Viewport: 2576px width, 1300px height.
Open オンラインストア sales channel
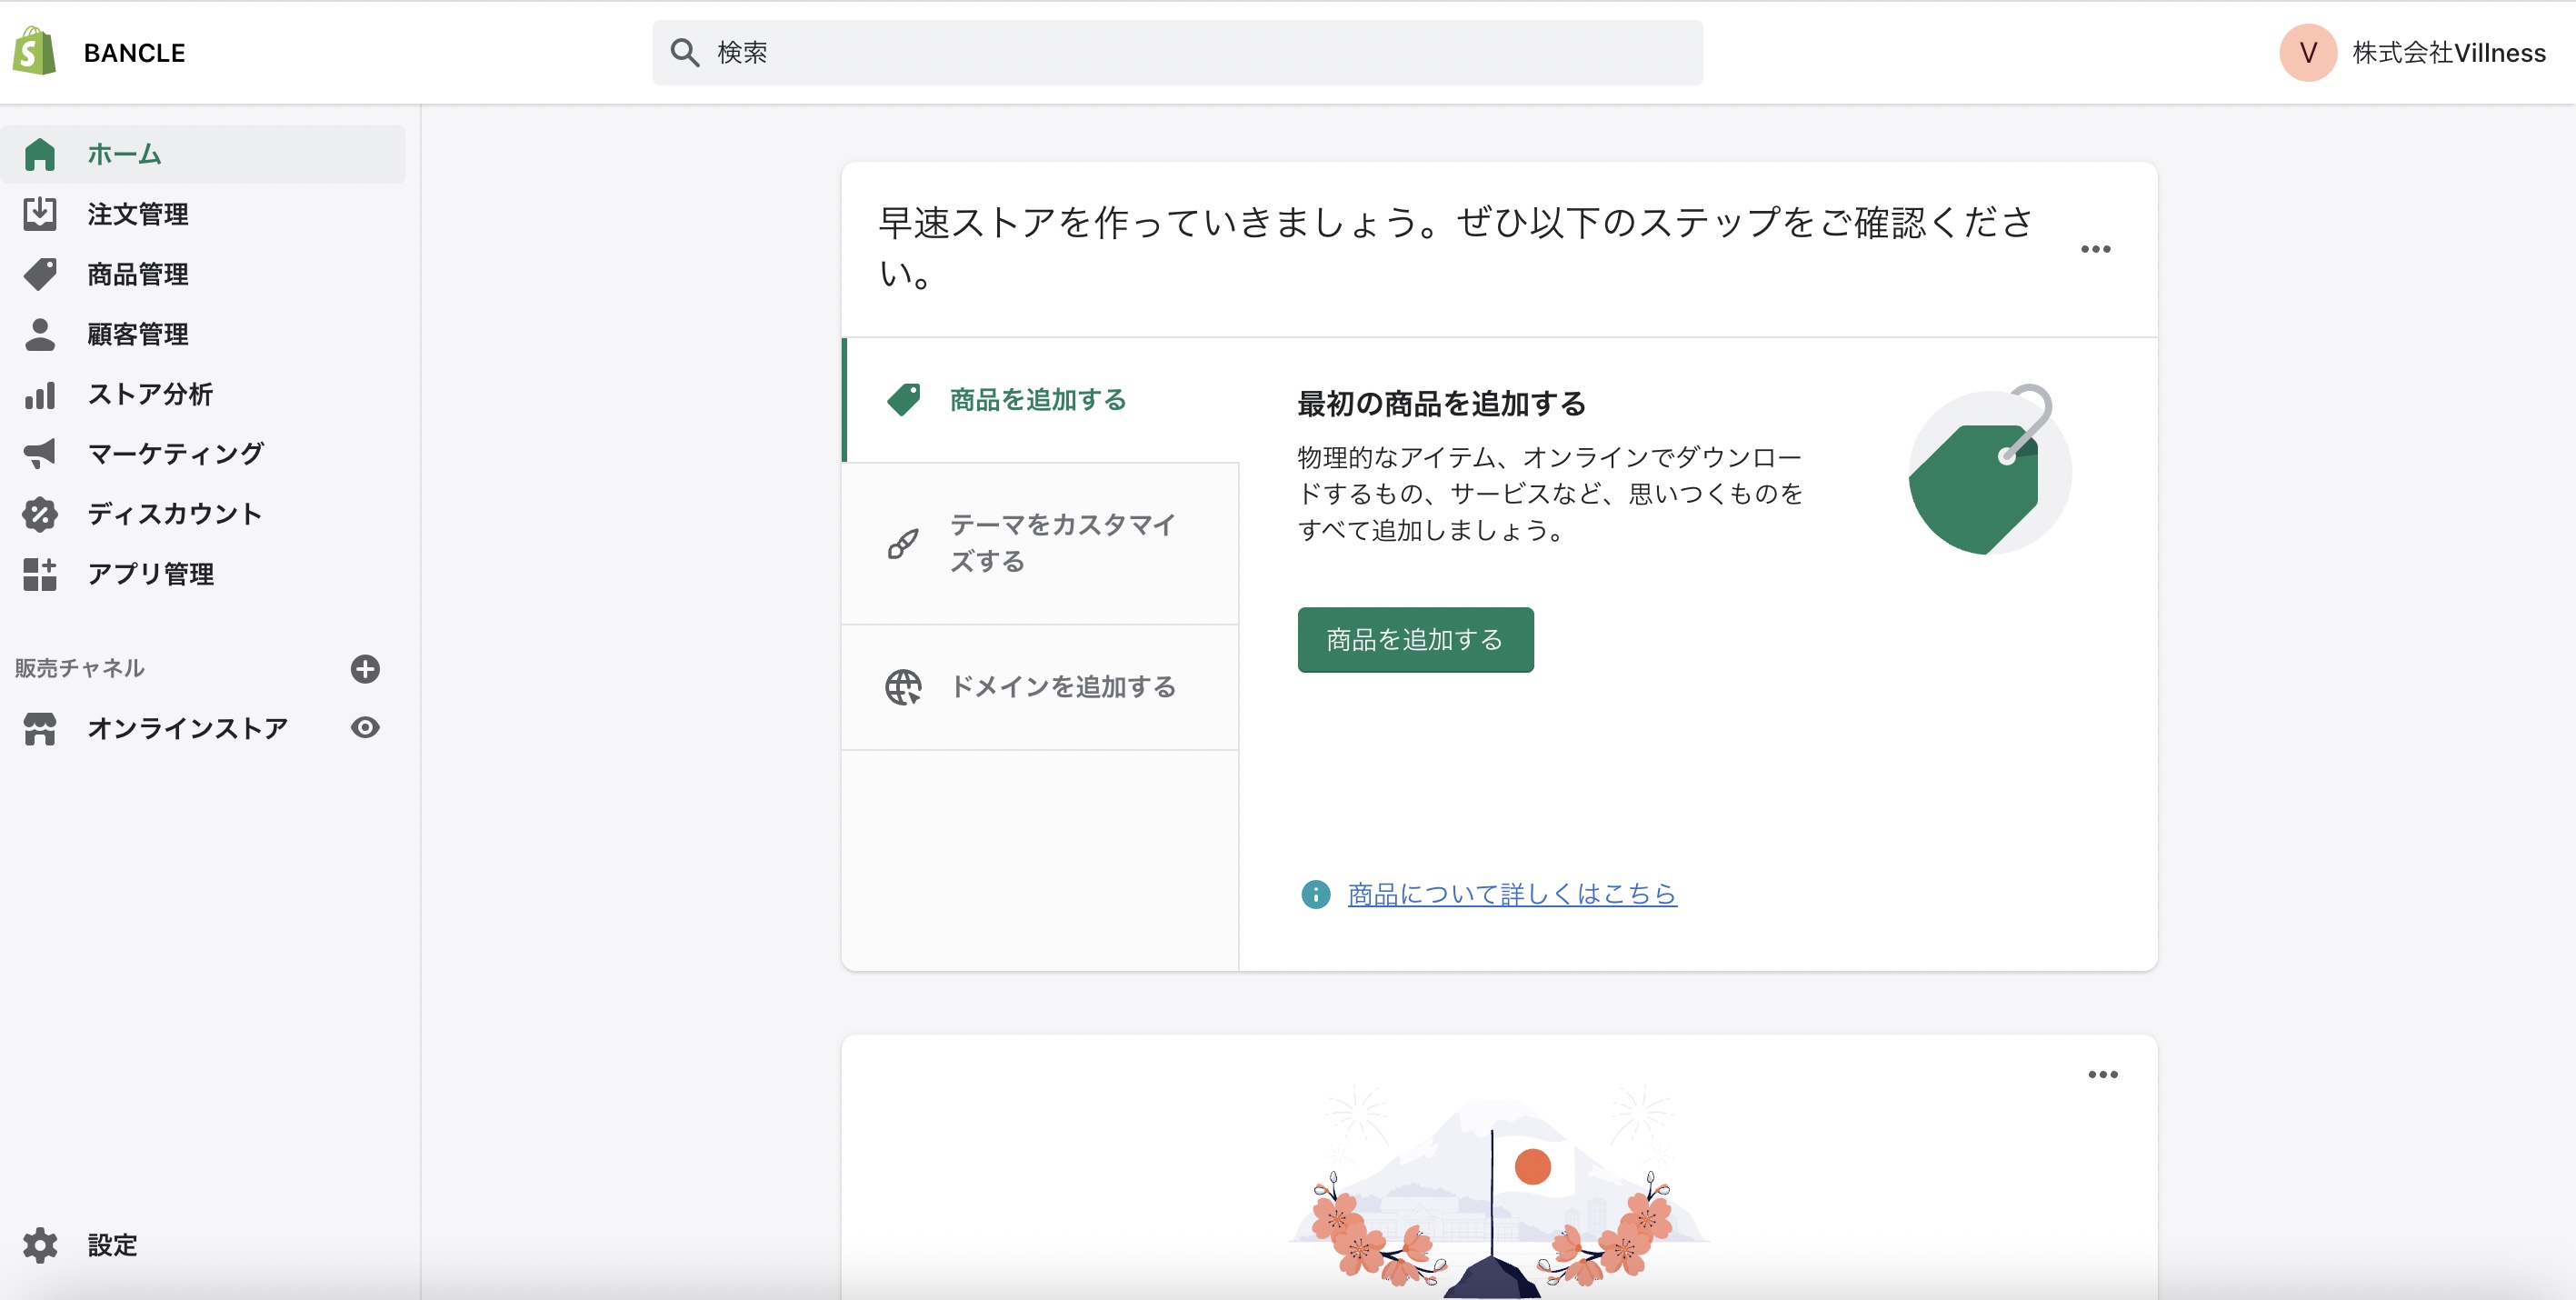187,728
